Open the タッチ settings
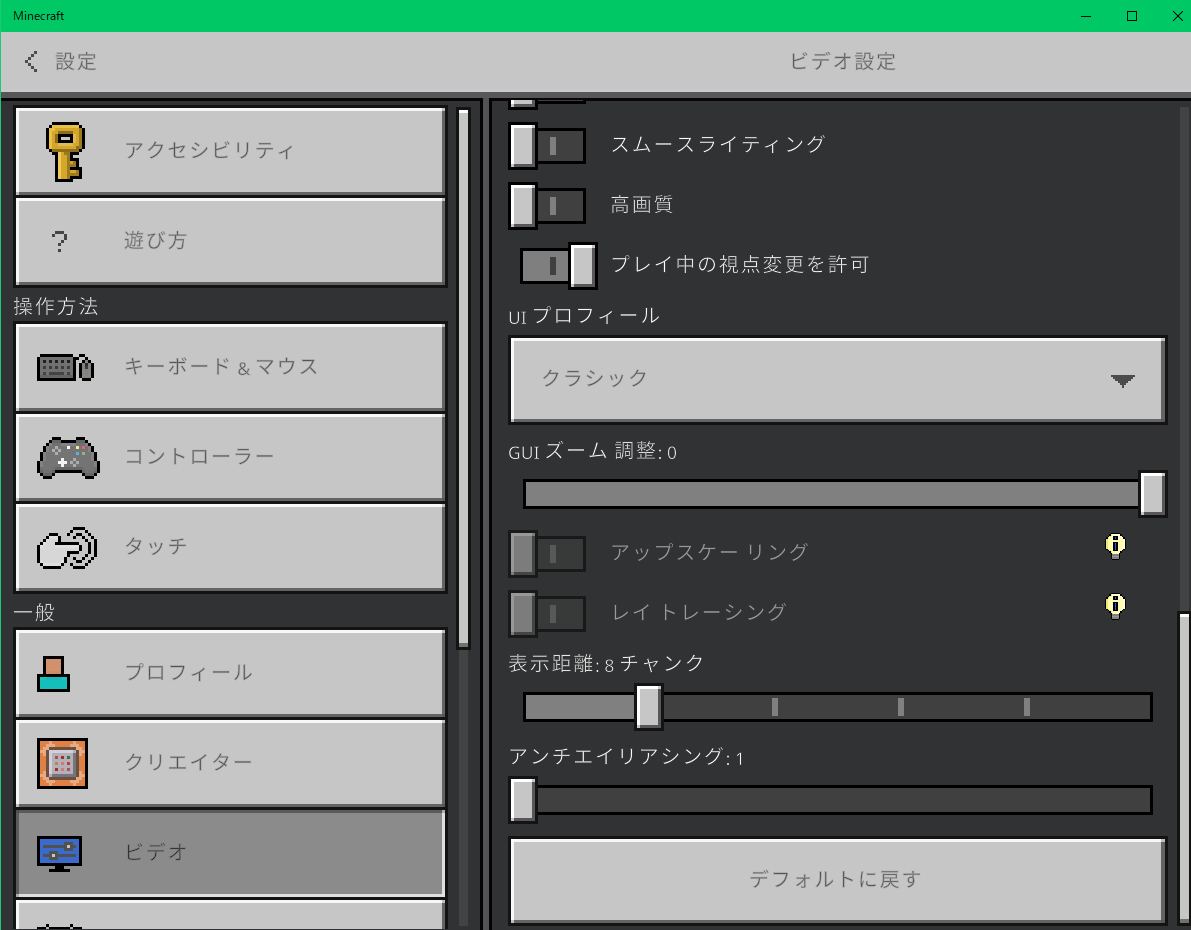Screen dimensions: 1191x930 (x=230, y=548)
